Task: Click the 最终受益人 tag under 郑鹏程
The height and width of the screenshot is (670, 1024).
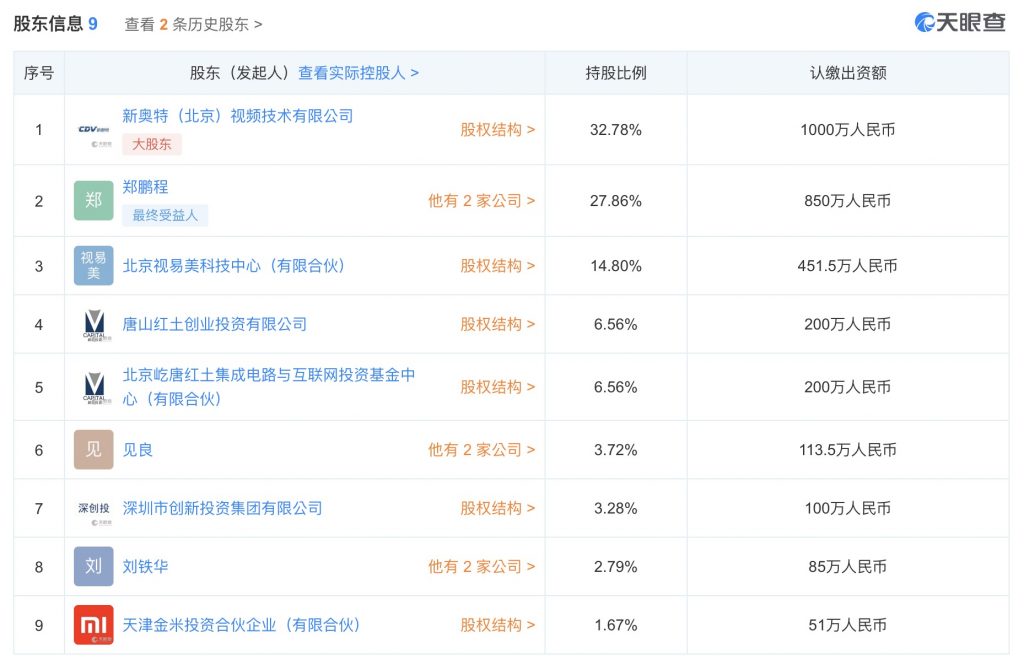Action: point(165,215)
